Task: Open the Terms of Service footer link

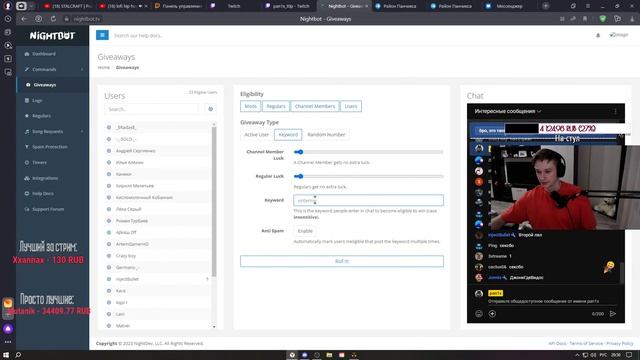Action: click(x=586, y=343)
